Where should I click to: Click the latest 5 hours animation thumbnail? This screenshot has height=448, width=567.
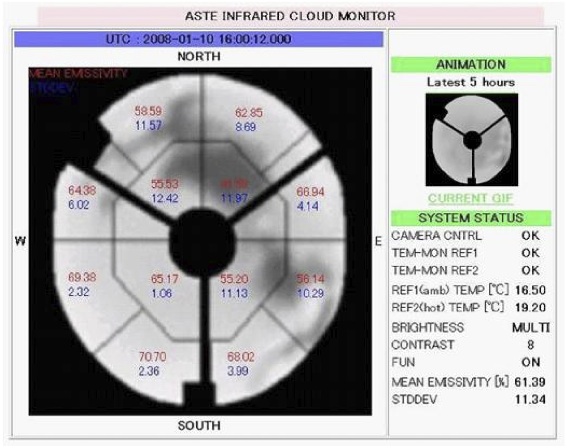coord(472,140)
